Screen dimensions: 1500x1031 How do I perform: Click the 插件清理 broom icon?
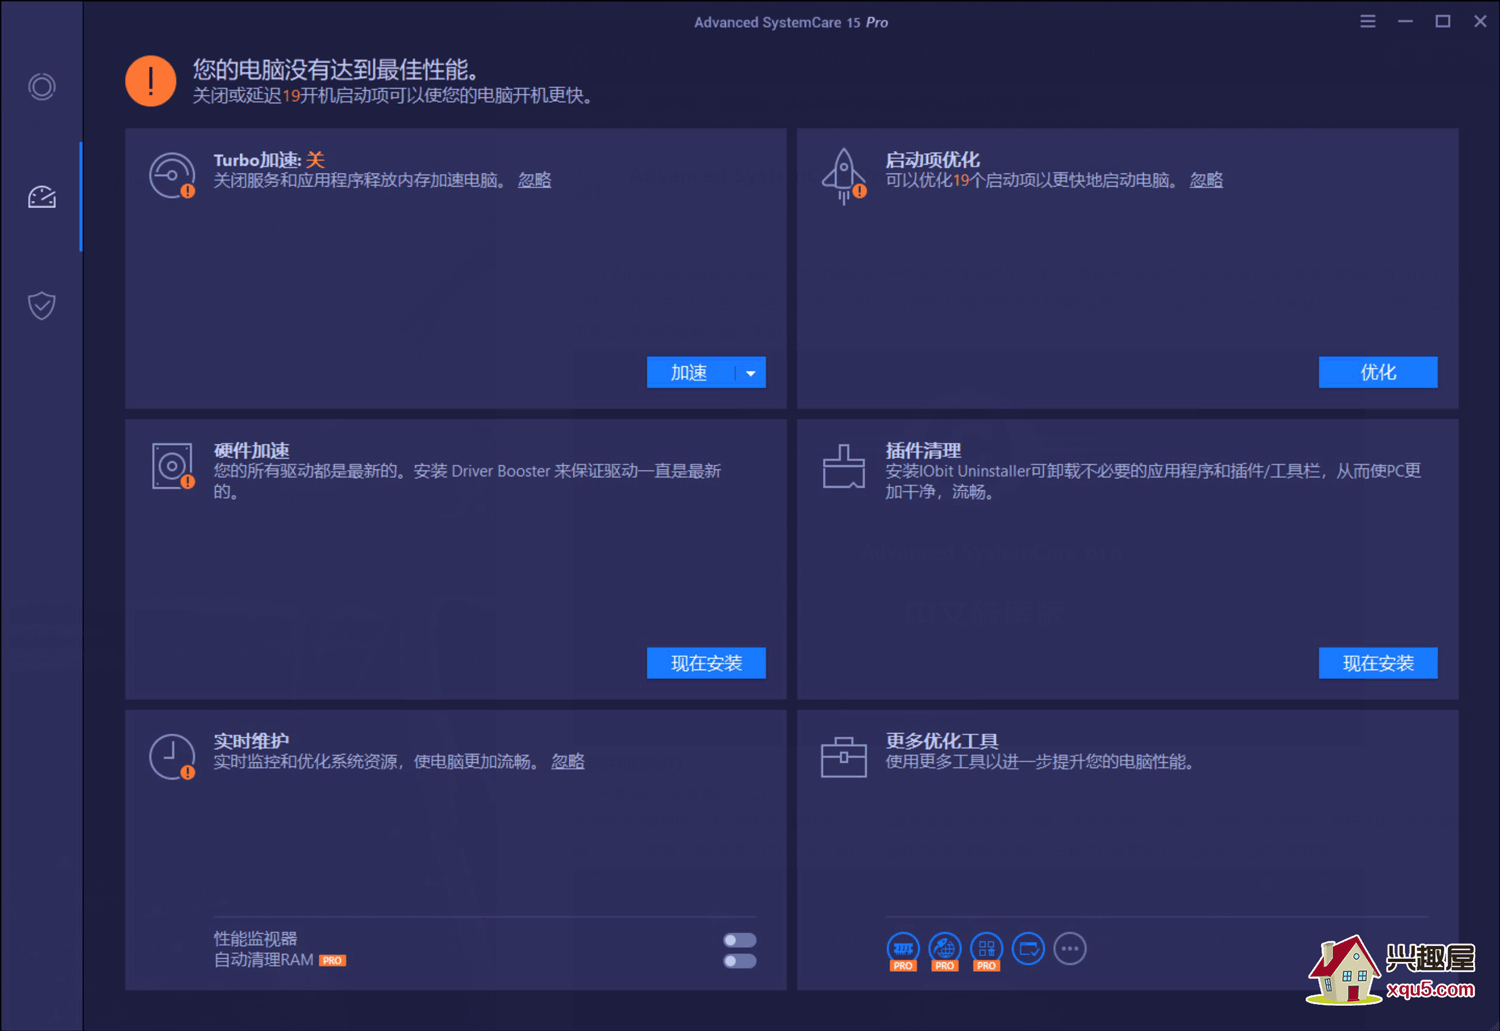844,466
